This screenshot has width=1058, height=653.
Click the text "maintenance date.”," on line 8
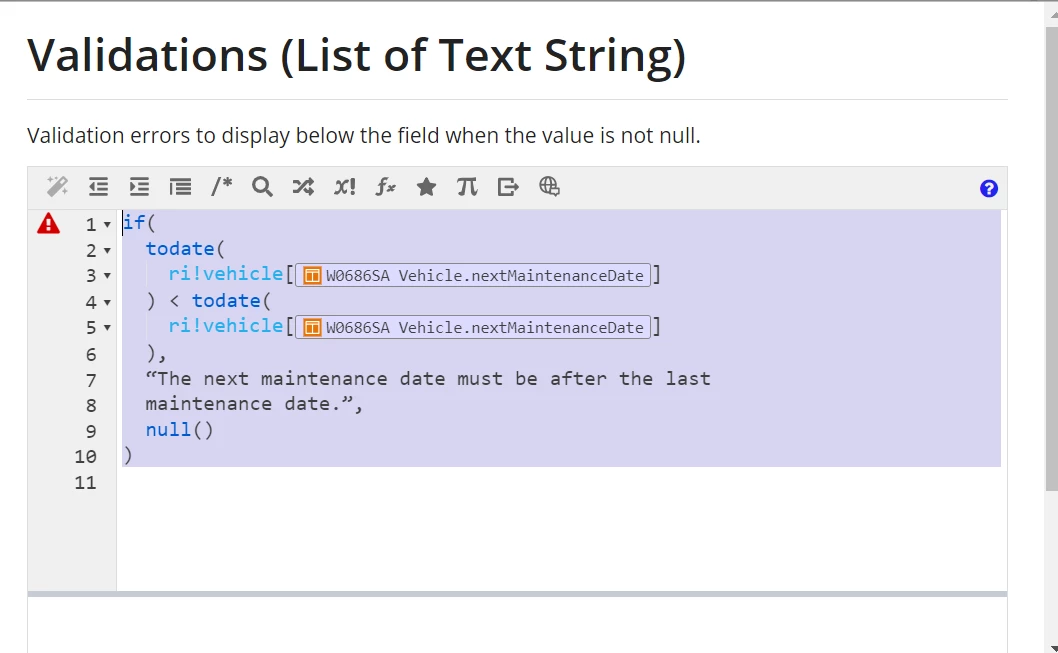254,404
